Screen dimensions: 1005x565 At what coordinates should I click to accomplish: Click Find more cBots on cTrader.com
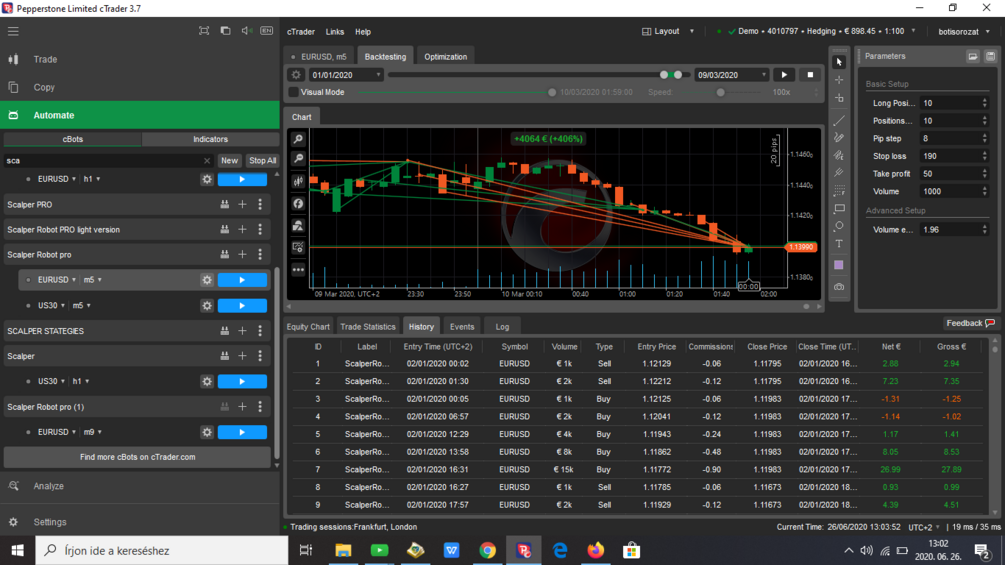click(x=137, y=457)
